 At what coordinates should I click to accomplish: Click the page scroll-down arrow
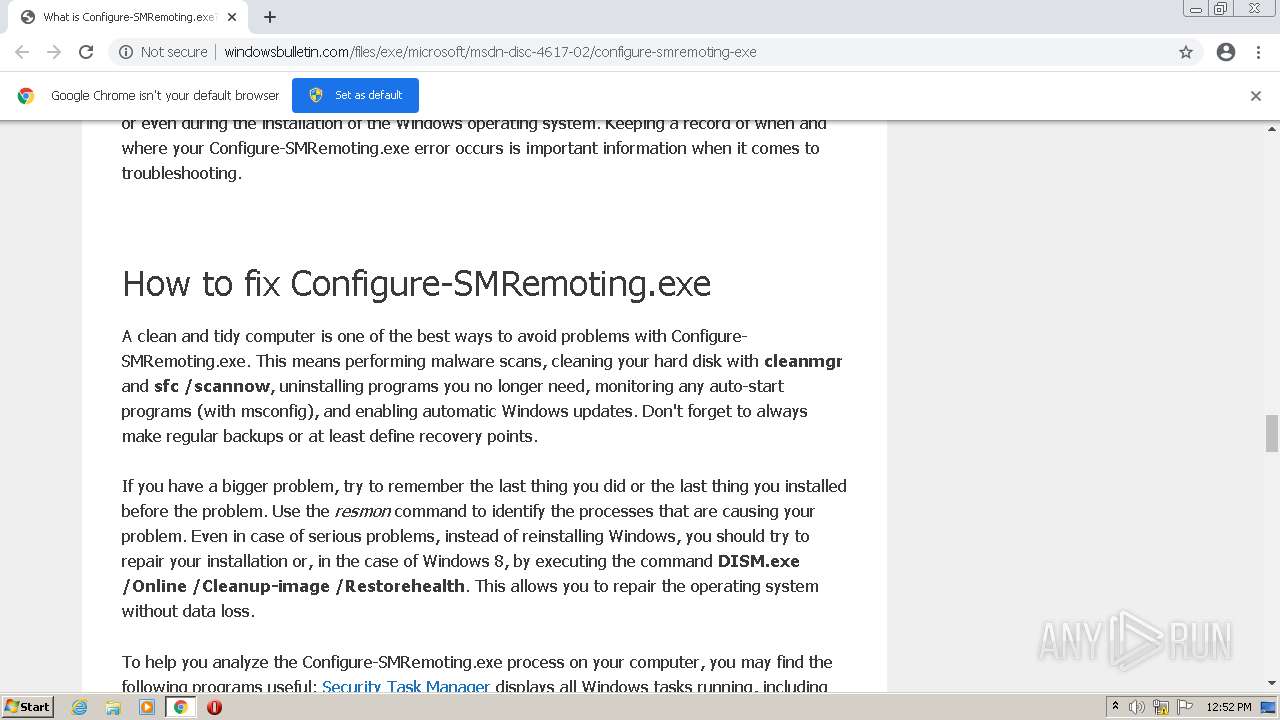[1272, 683]
